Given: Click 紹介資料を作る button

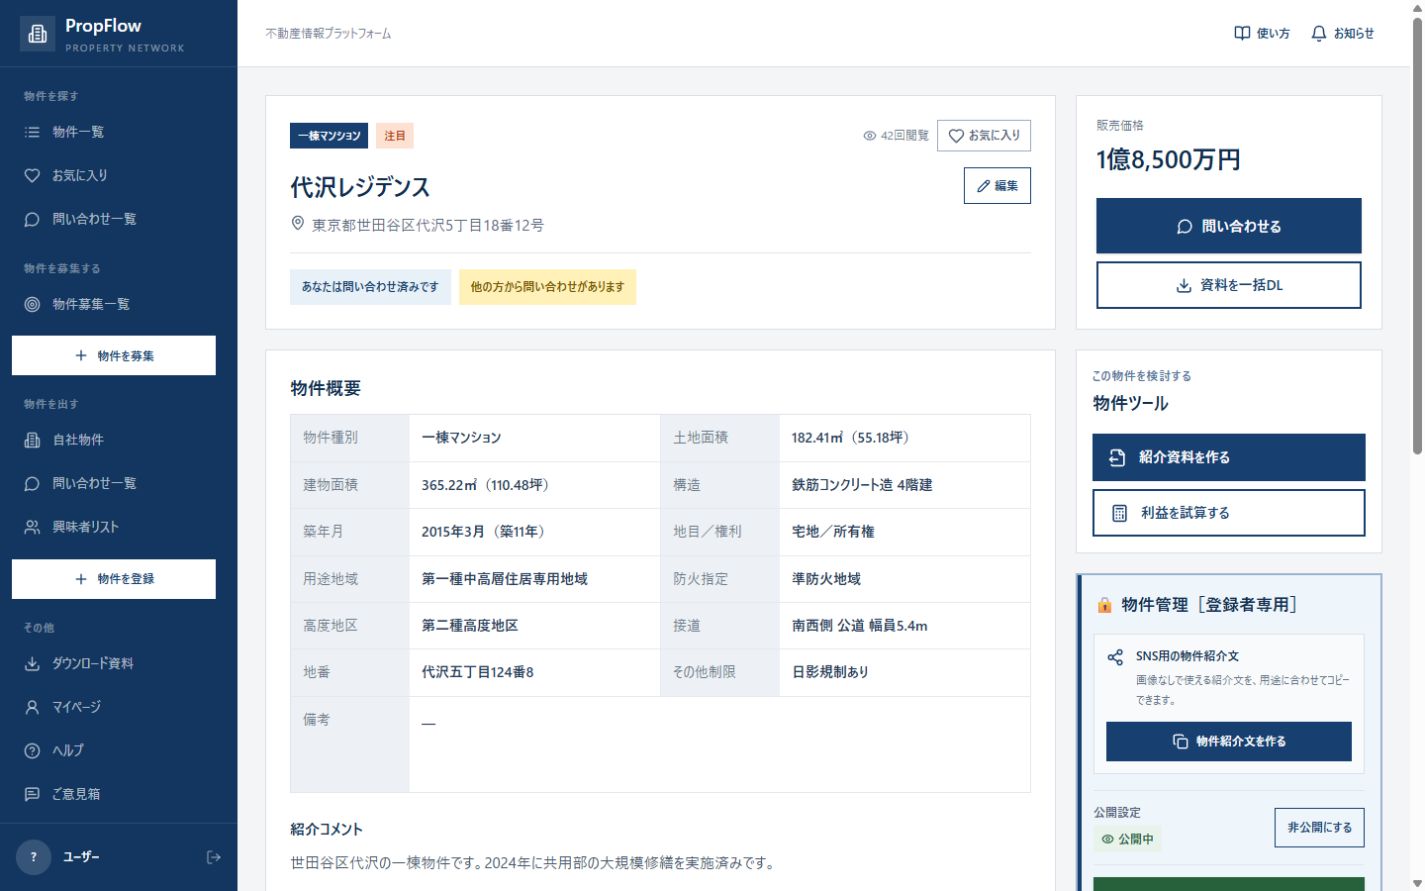Looking at the screenshot, I should (1229, 457).
